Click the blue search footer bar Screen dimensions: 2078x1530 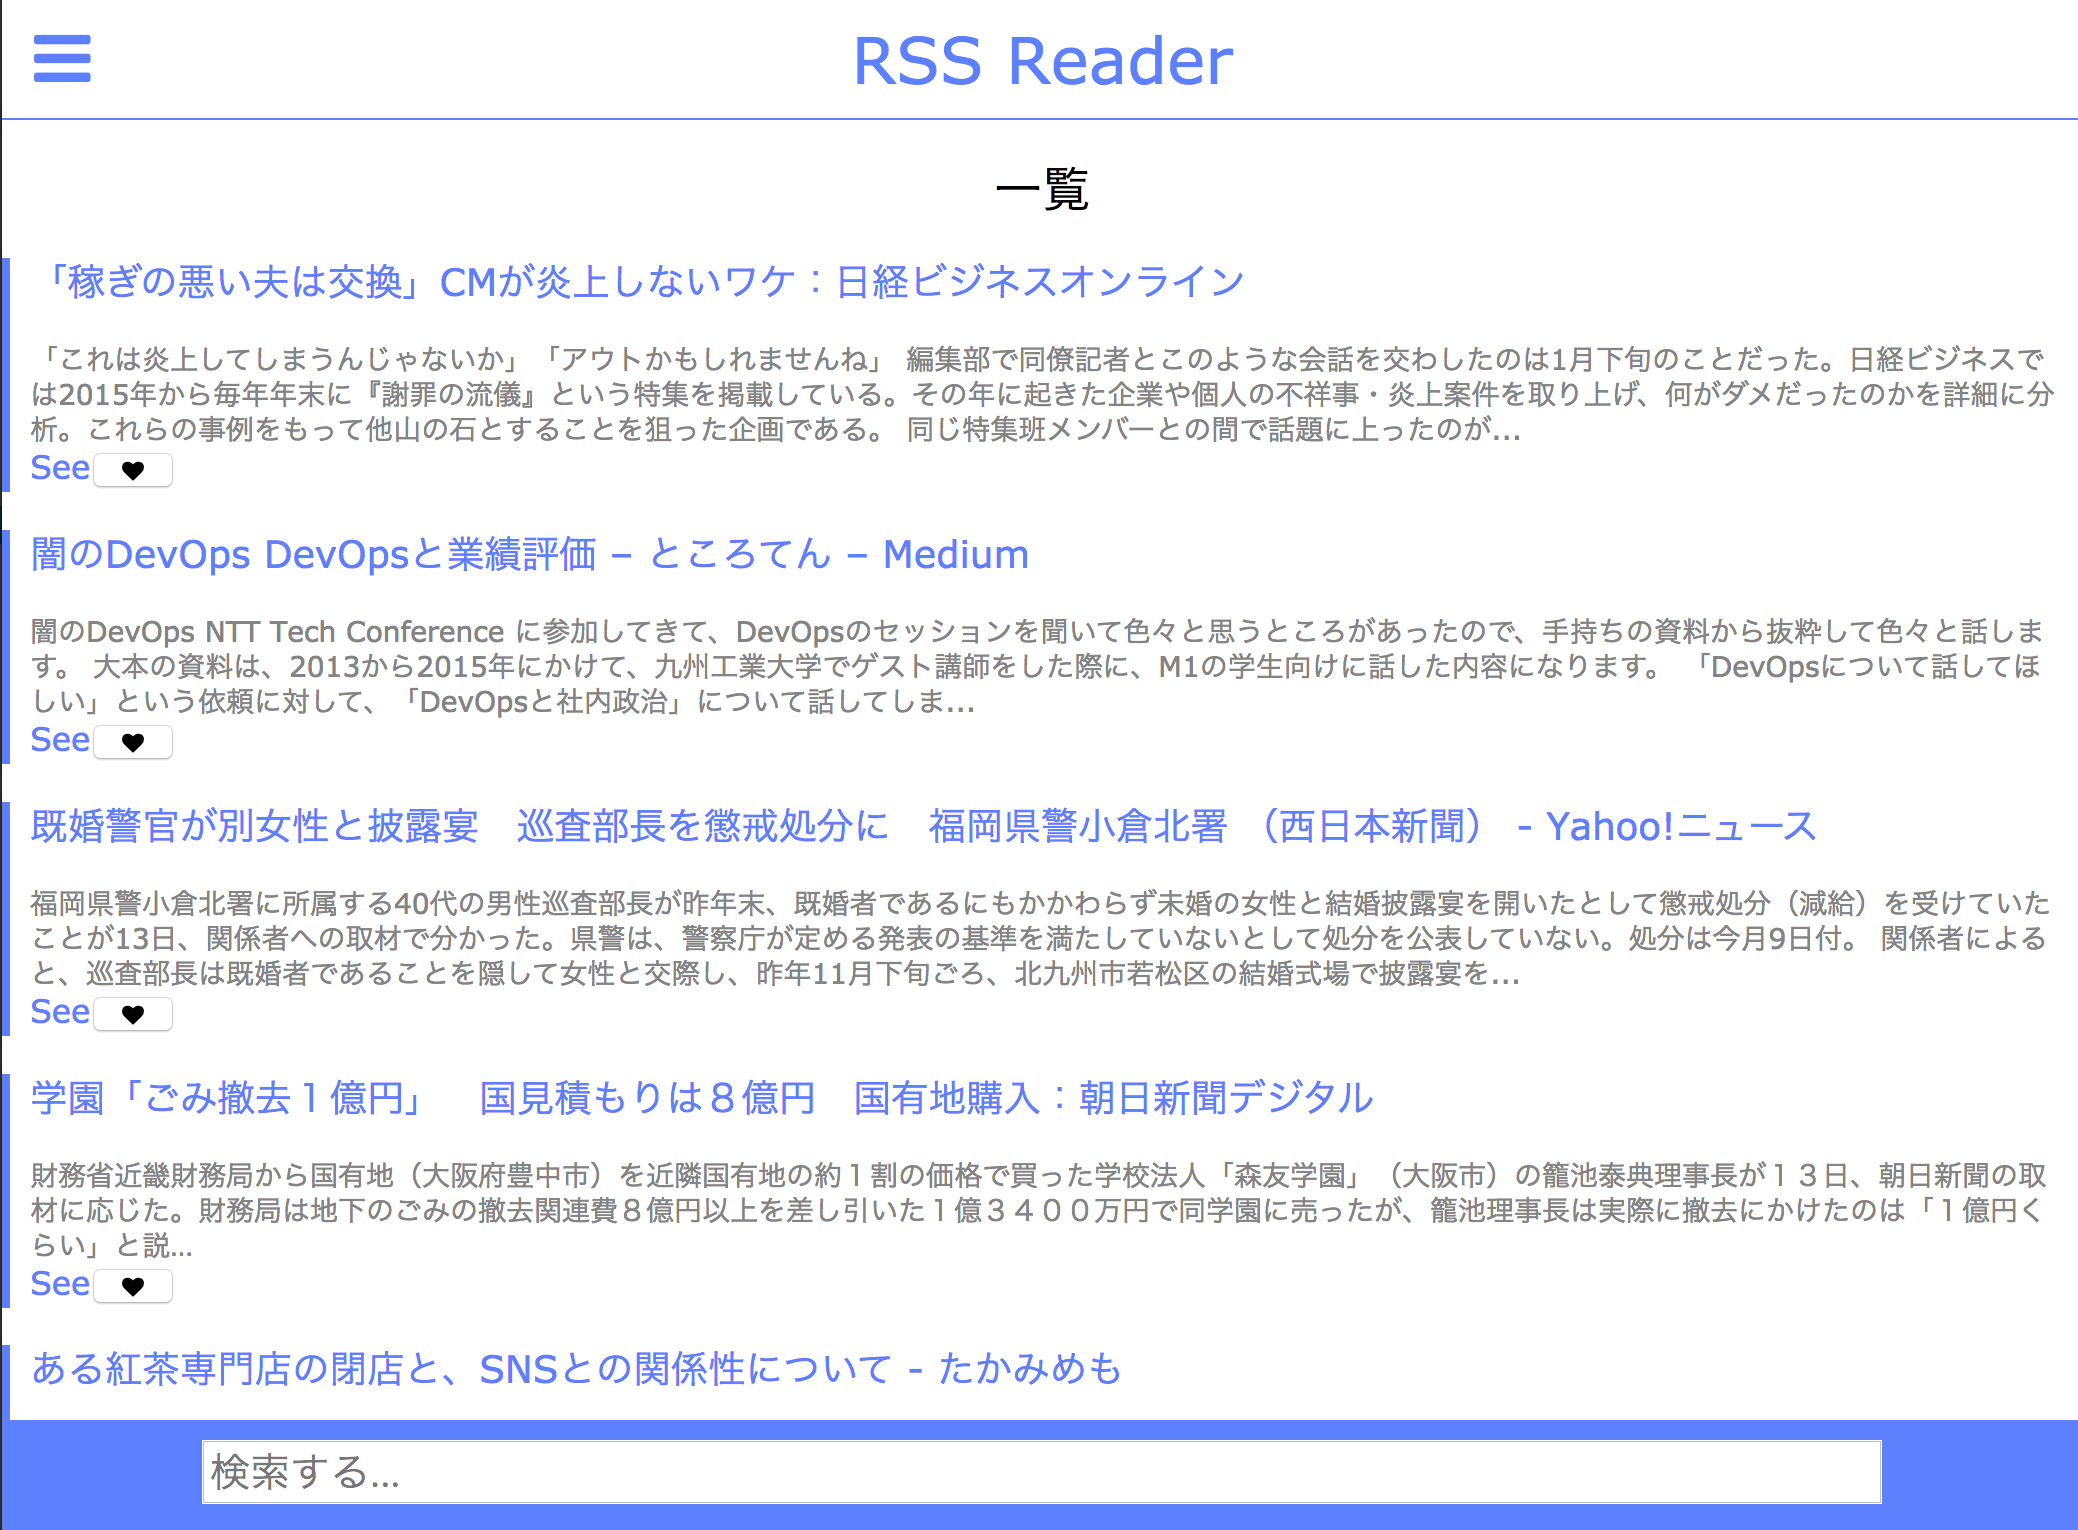(100, 1475)
